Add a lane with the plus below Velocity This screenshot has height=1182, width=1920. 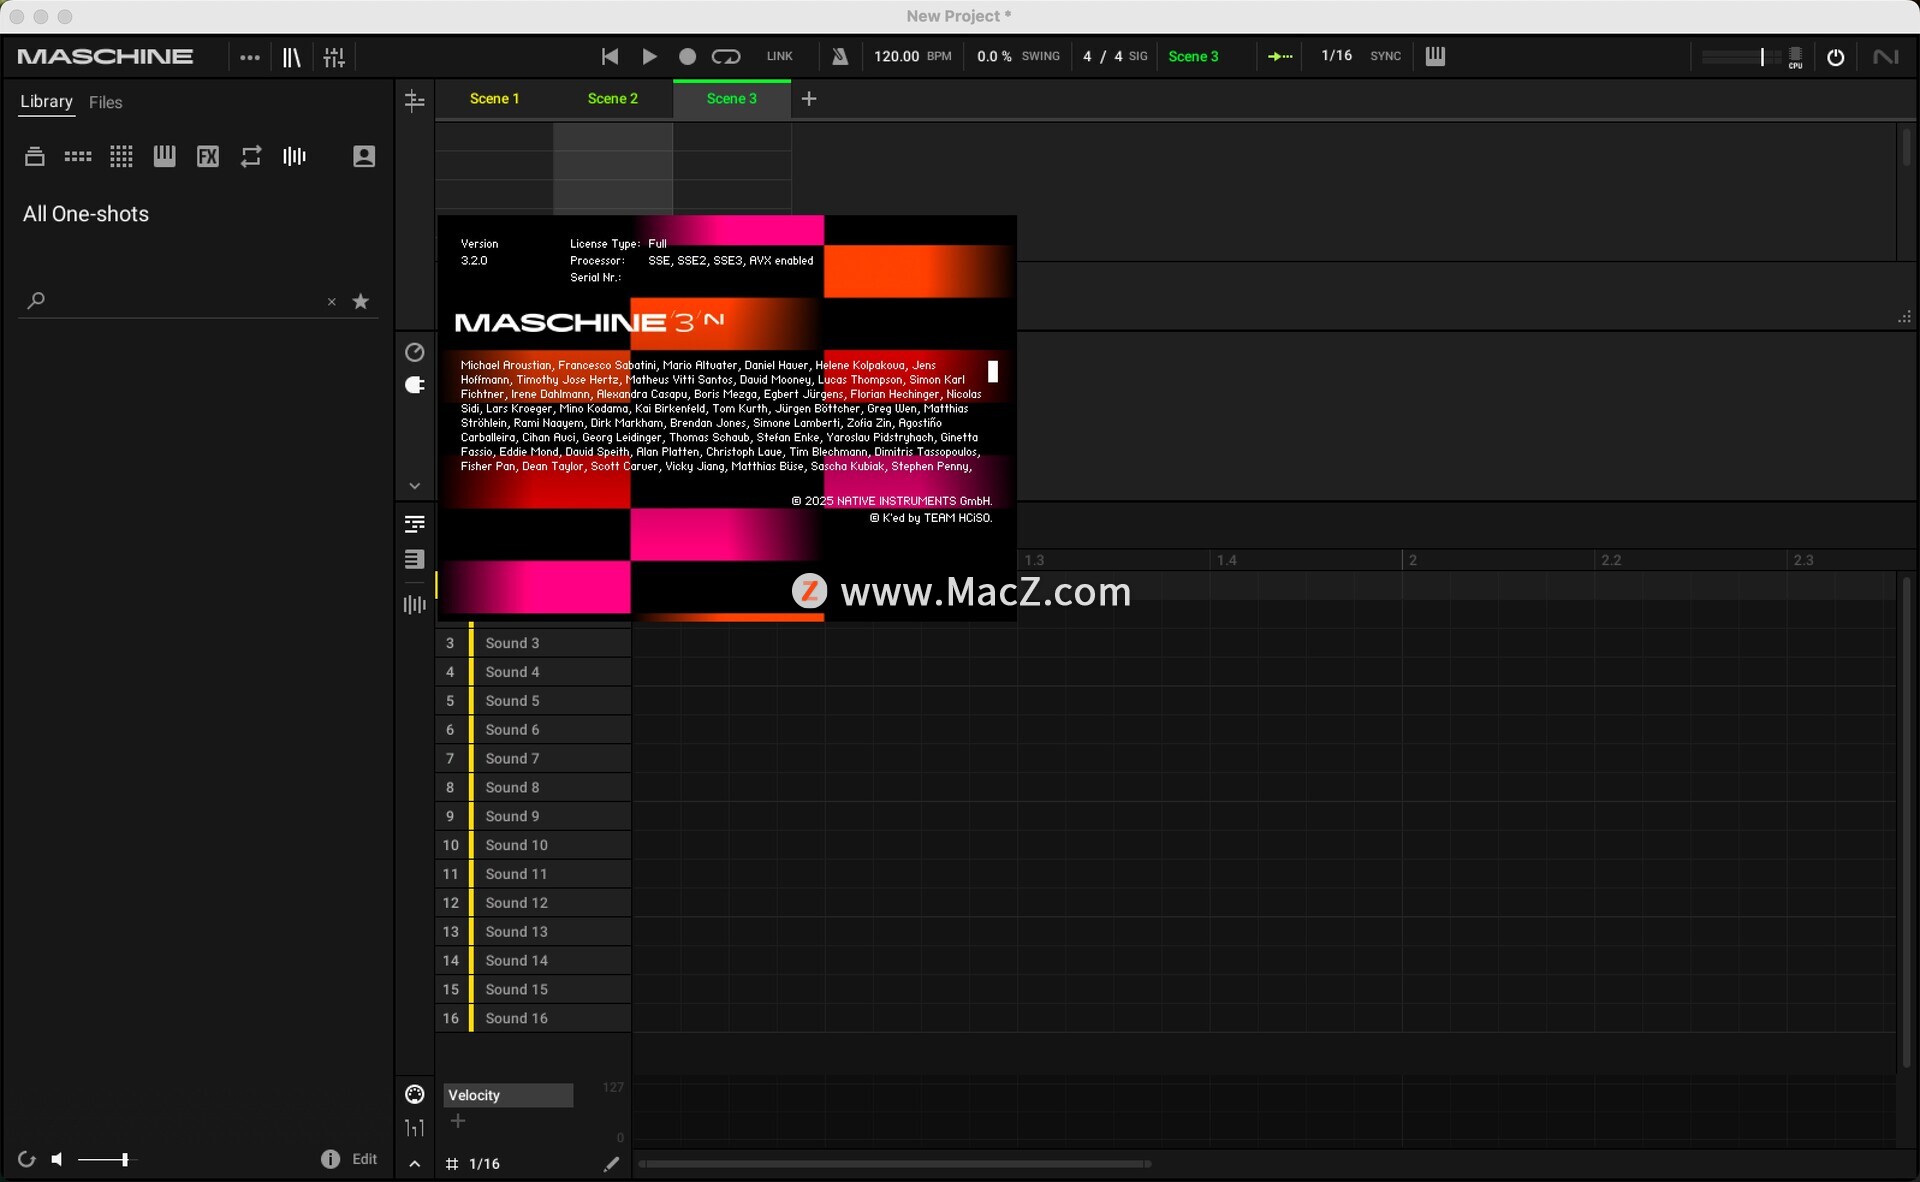click(458, 1122)
